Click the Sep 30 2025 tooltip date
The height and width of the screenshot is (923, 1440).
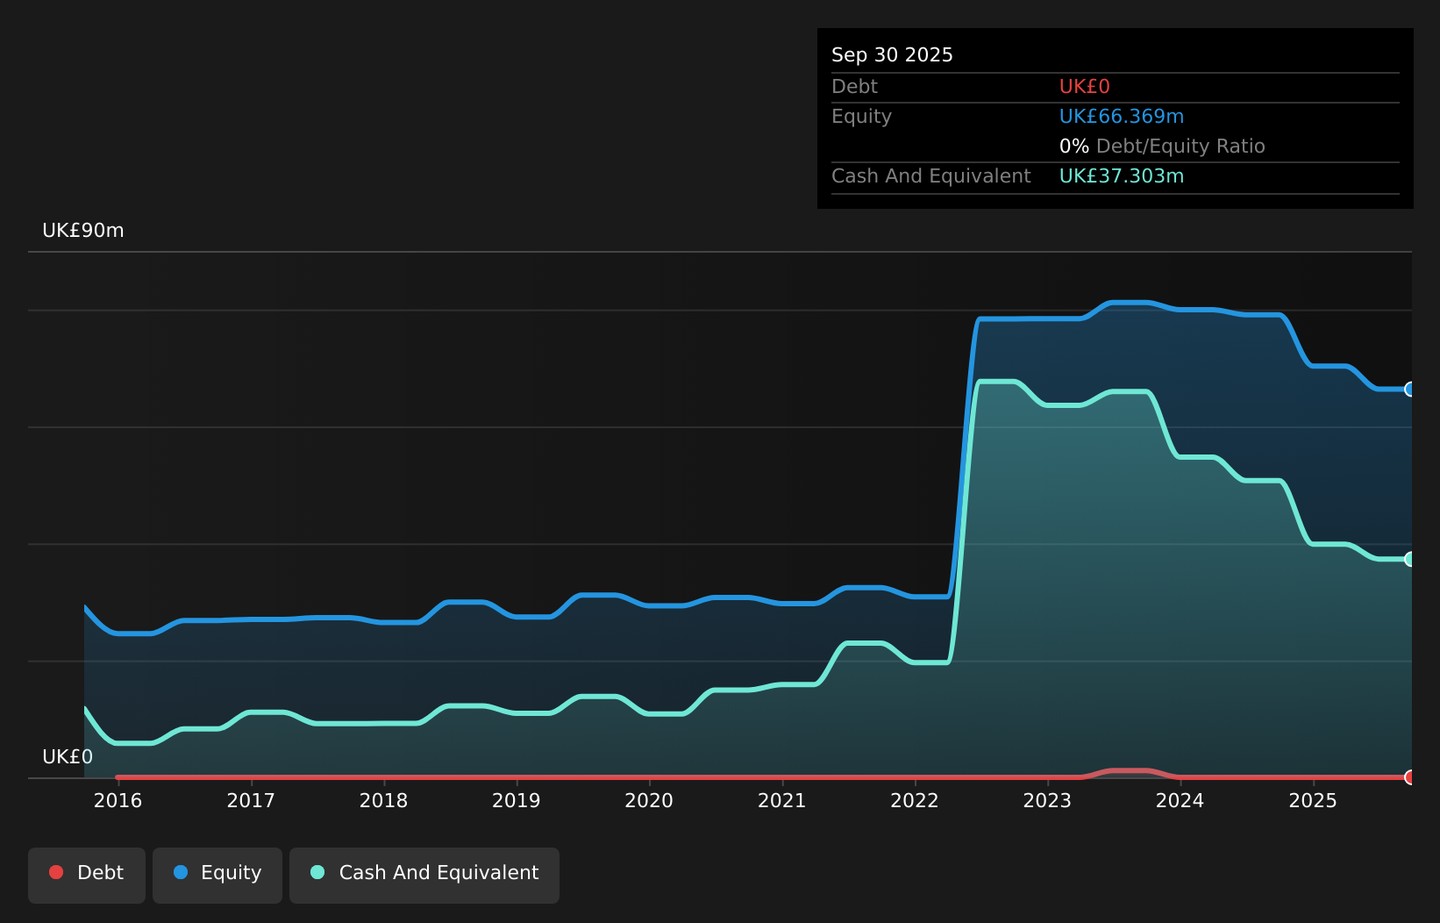coord(892,55)
